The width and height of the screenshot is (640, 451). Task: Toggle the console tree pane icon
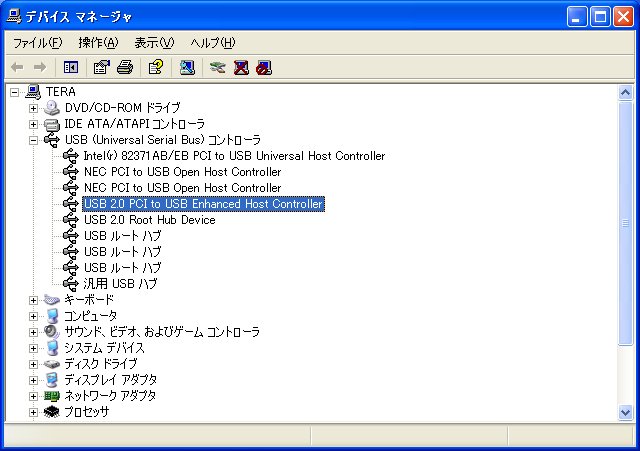click(x=71, y=67)
